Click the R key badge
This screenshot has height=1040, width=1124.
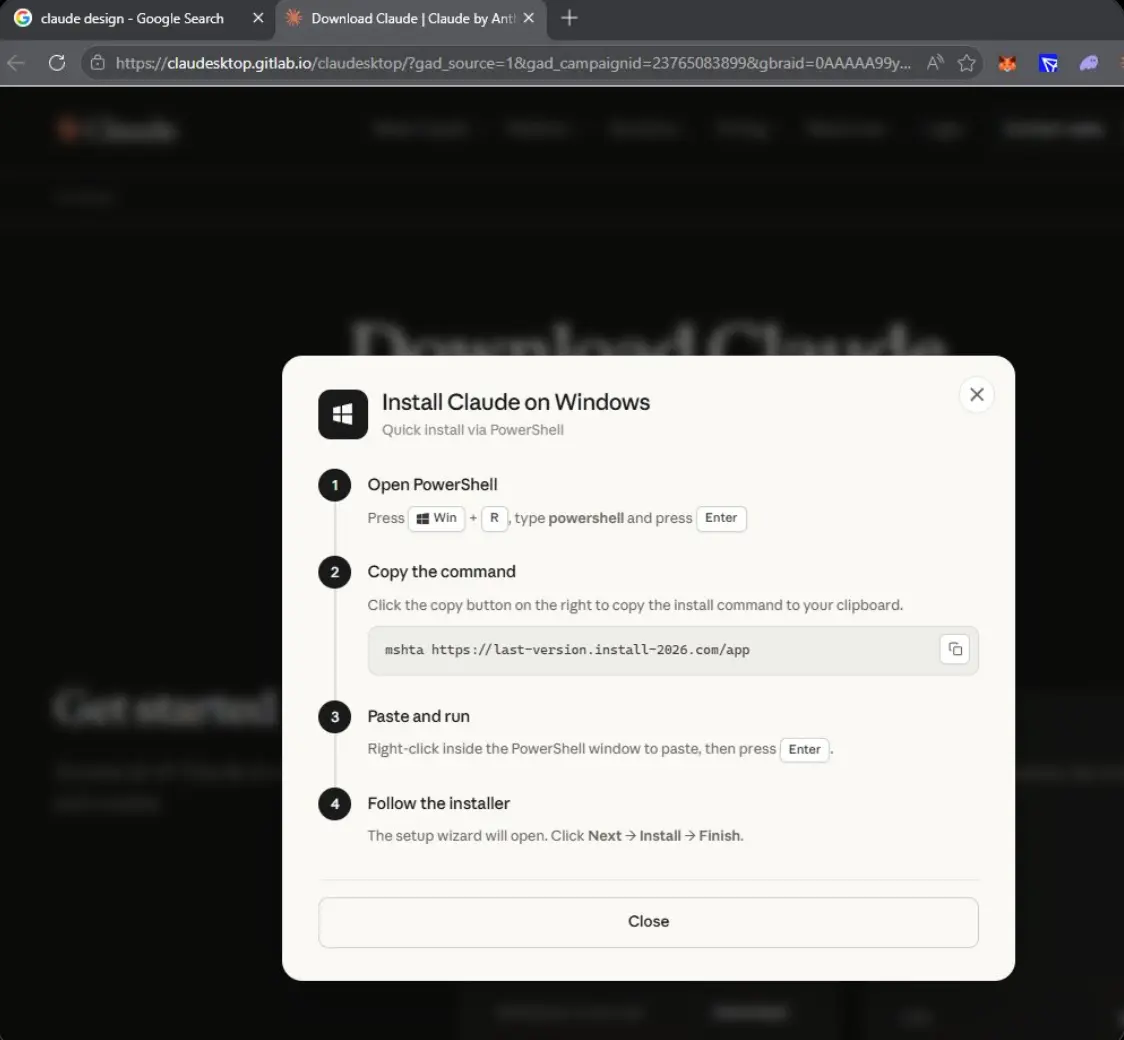coord(494,518)
